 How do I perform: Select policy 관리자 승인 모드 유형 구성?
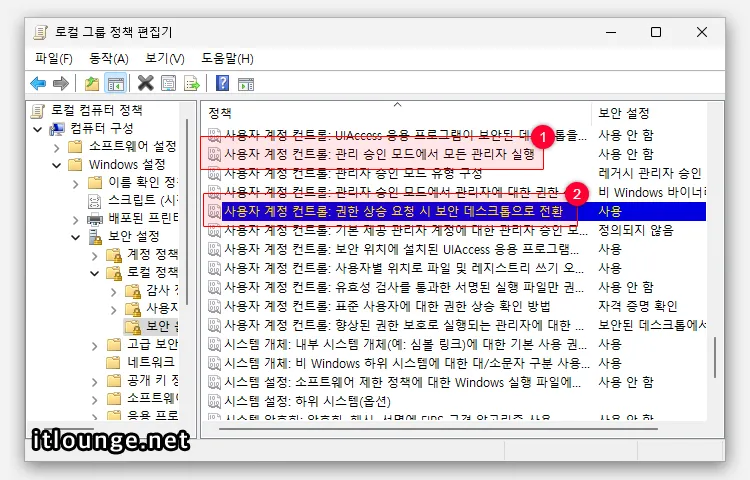click(x=353, y=173)
